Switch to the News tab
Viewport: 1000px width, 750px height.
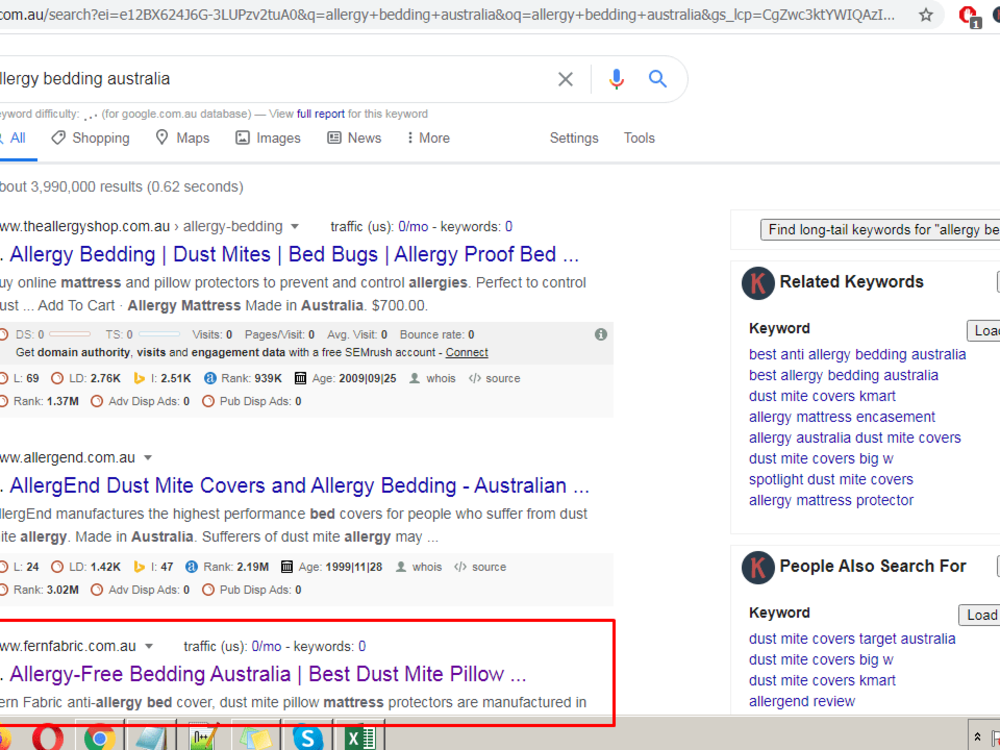click(x=354, y=138)
